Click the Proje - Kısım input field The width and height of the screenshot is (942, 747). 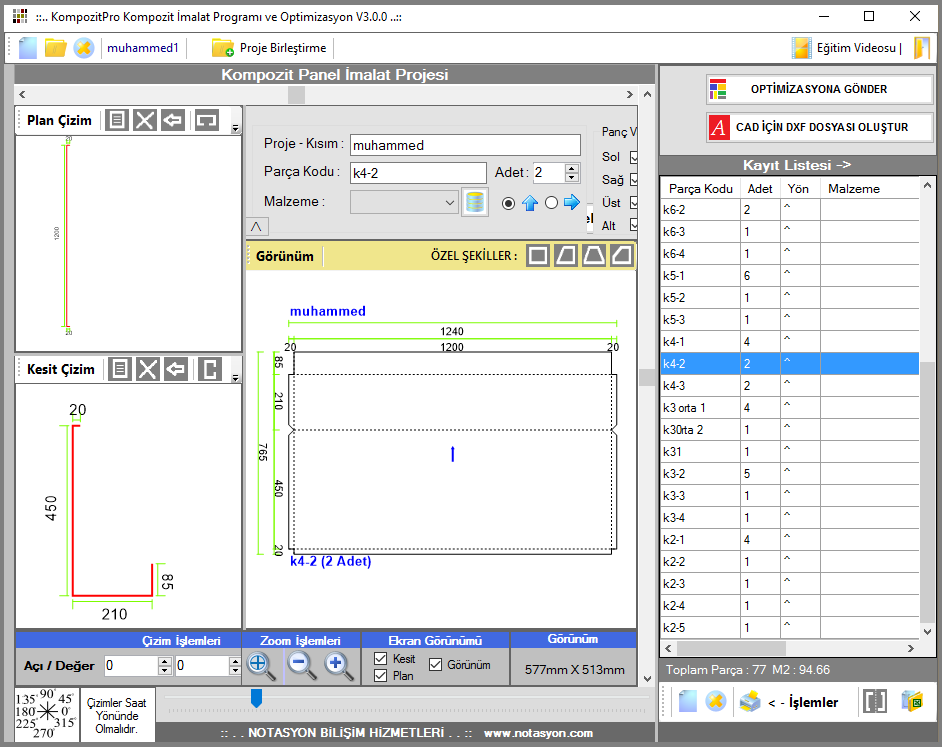pos(466,145)
